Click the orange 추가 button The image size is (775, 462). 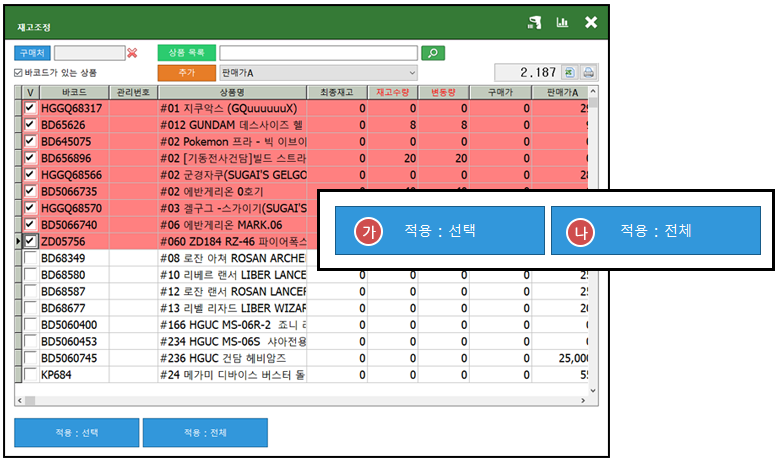(x=187, y=73)
